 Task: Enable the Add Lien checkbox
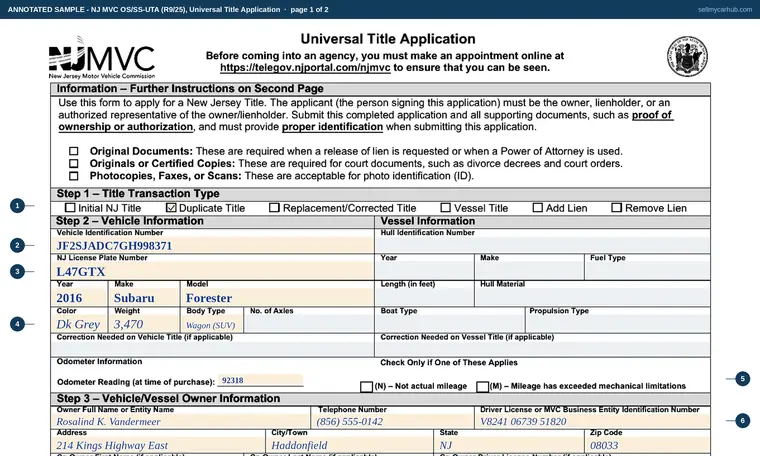pyautogui.click(x=538, y=208)
